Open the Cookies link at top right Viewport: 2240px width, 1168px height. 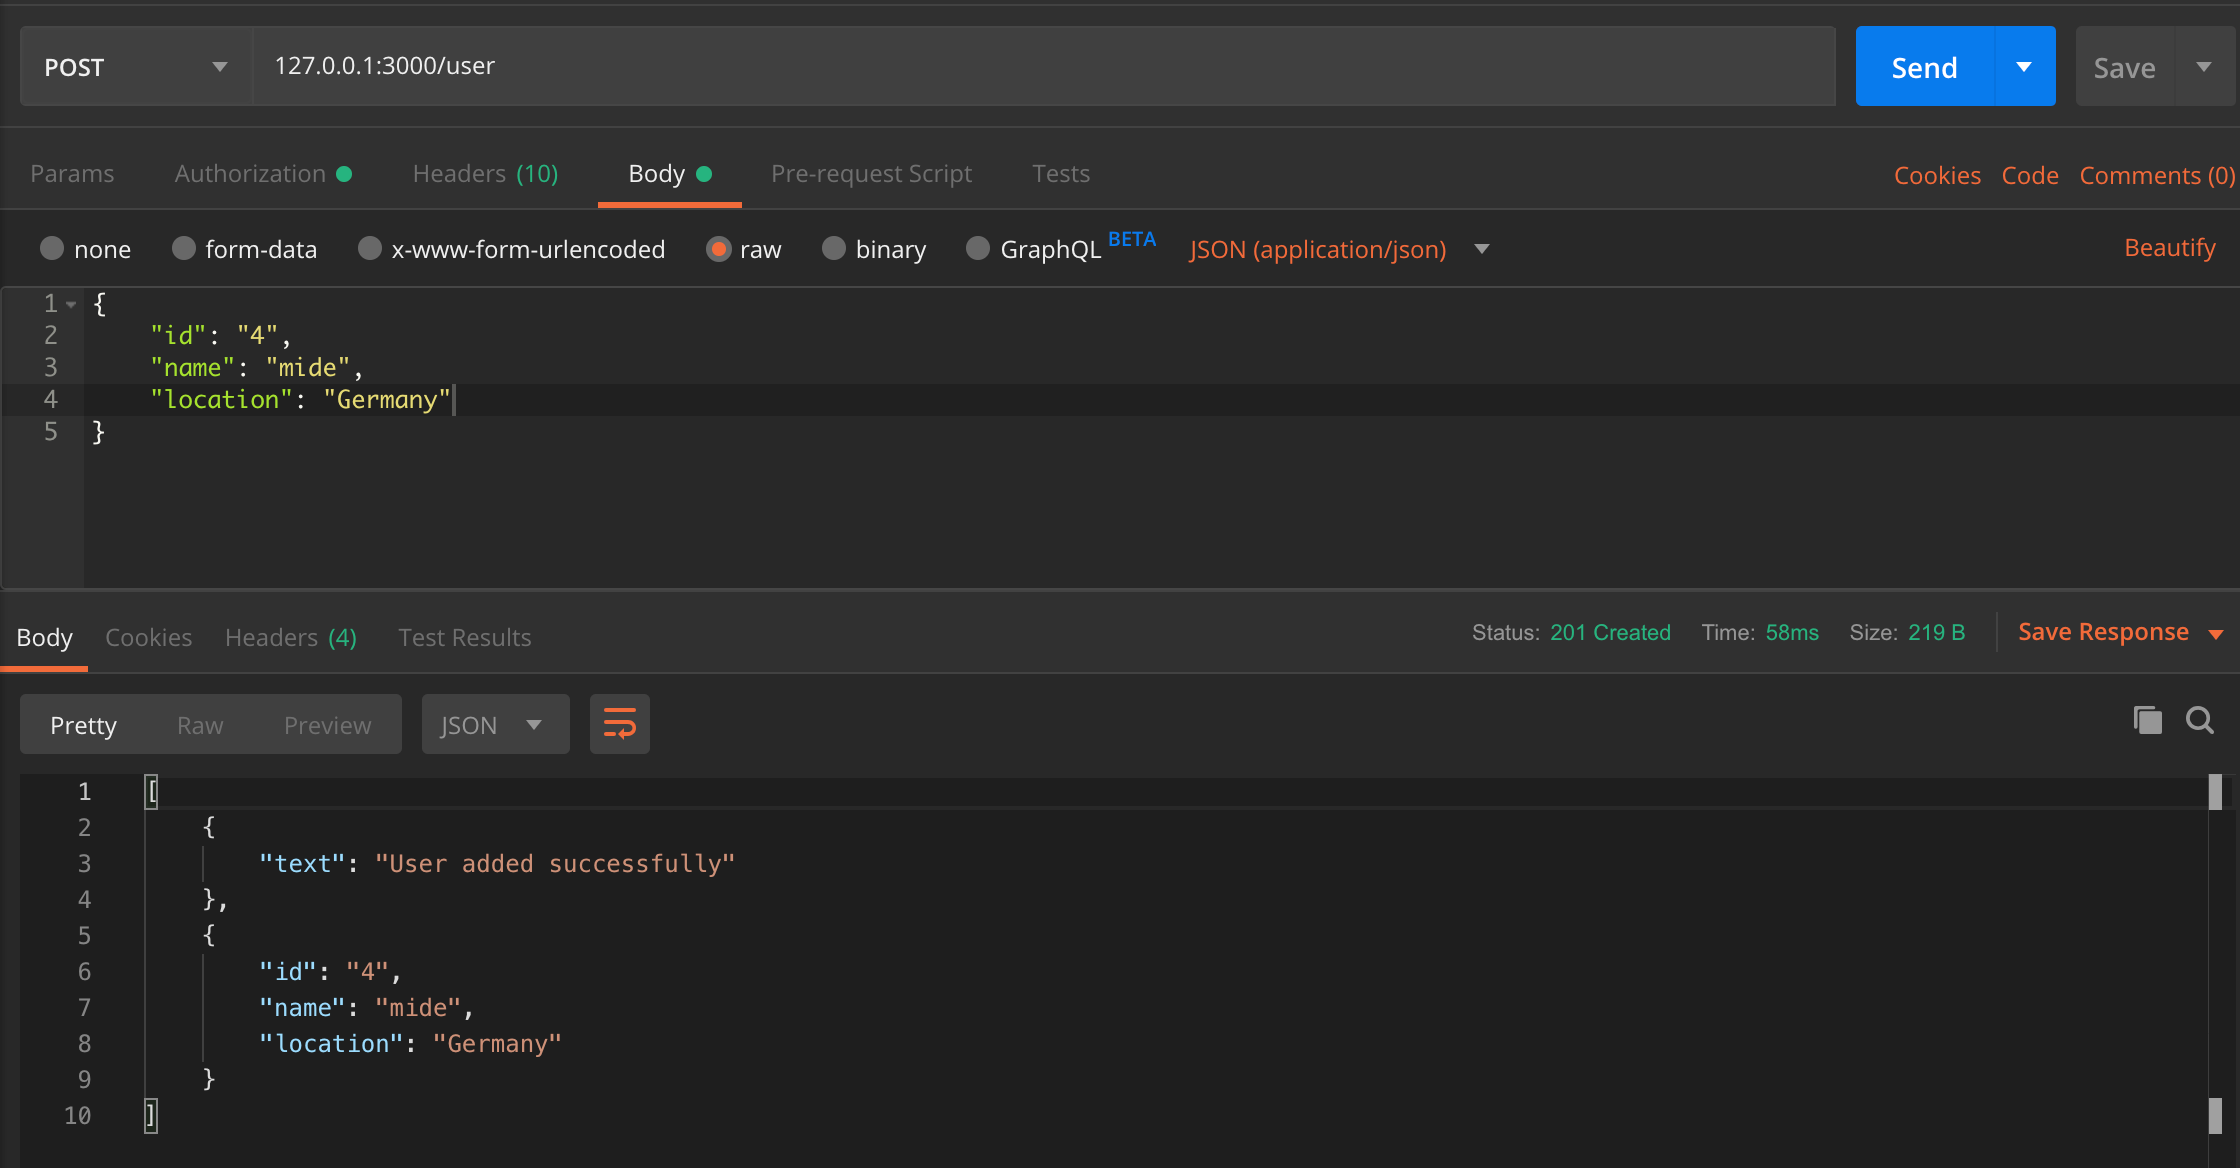tap(1937, 175)
